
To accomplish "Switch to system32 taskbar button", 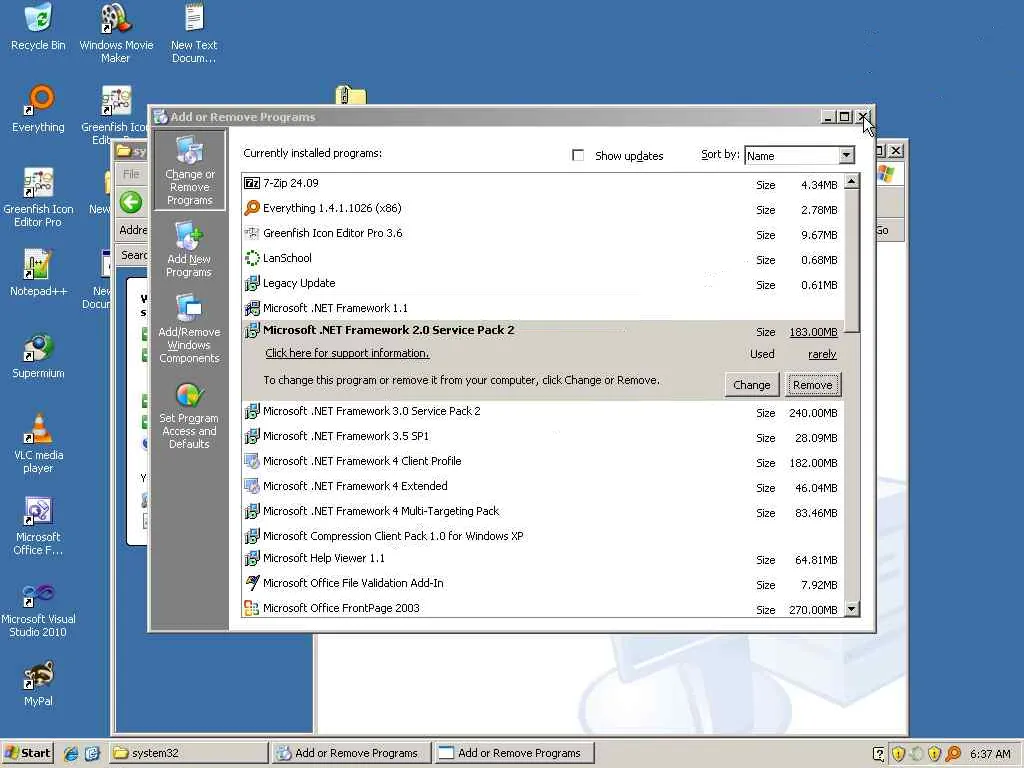I will click(x=189, y=753).
